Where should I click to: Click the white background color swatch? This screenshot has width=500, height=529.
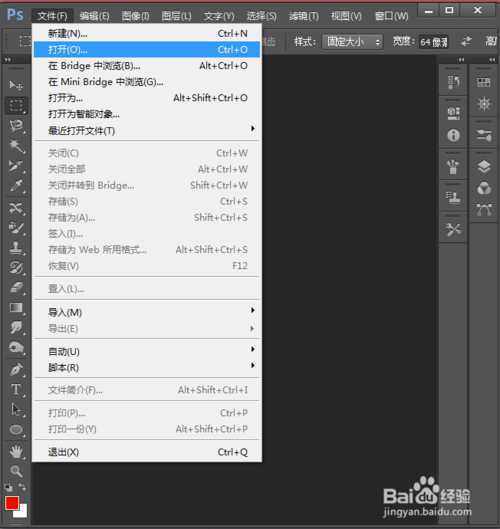point(22,513)
